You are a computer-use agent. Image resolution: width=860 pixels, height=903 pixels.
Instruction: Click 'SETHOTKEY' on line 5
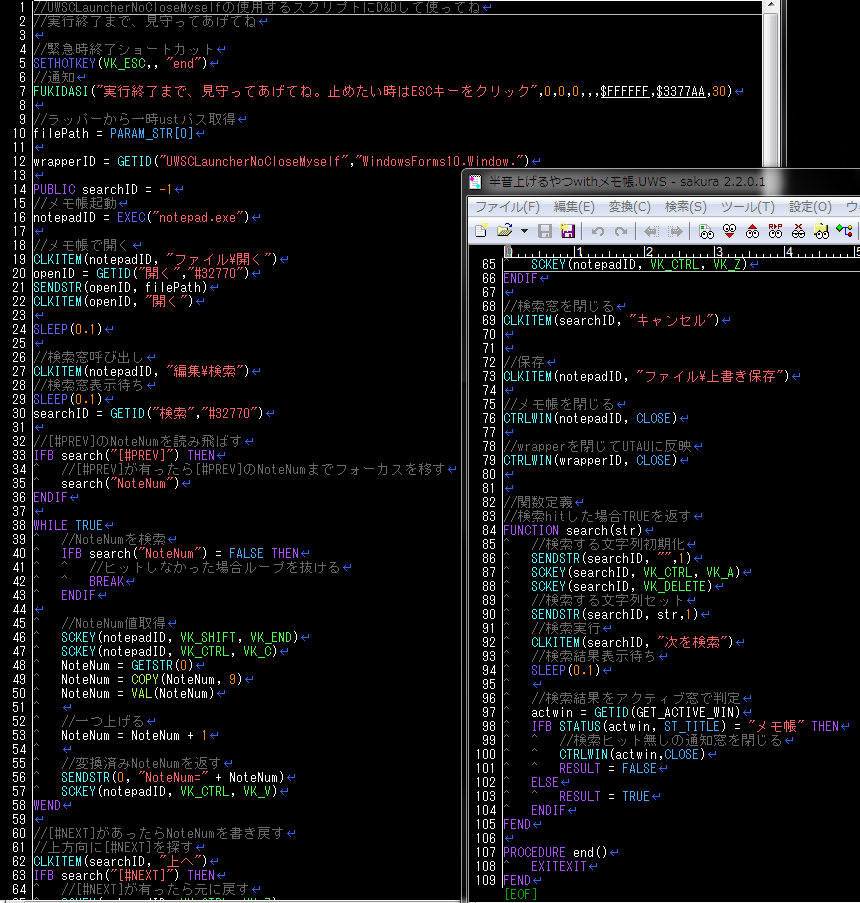click(65, 63)
